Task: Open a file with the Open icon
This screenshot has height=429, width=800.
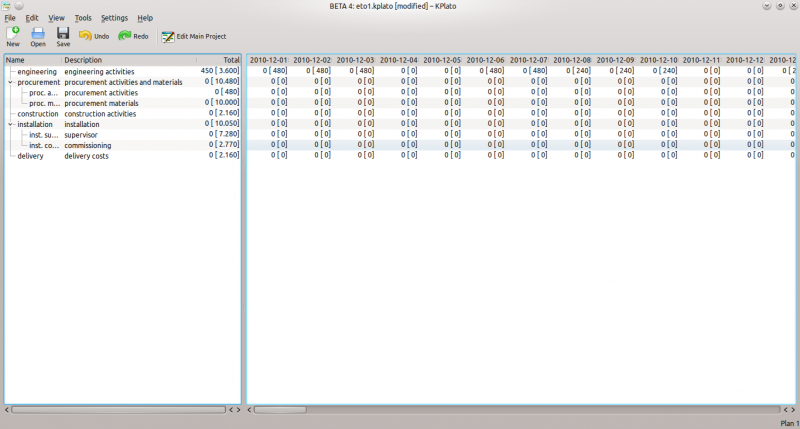Action: [38, 33]
